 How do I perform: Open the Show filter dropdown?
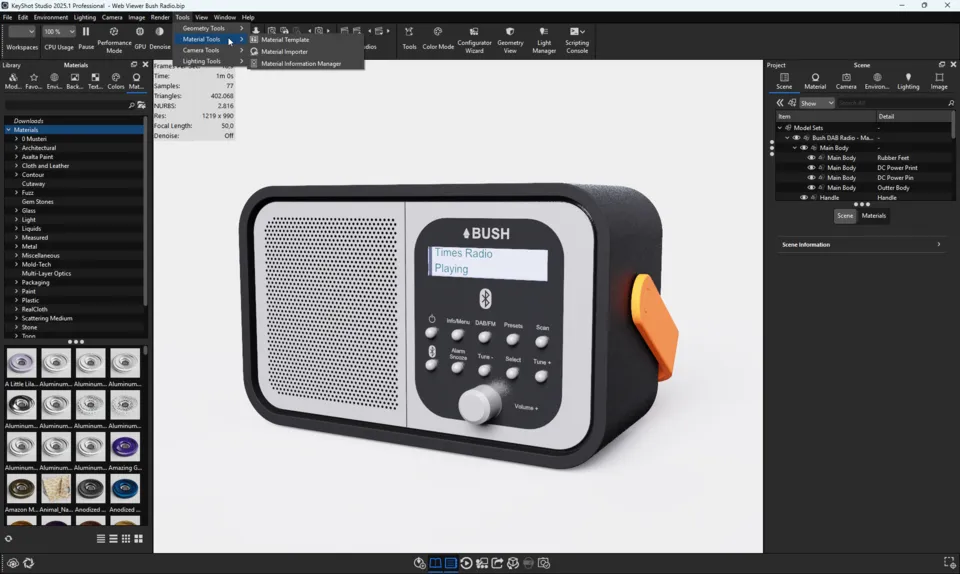point(817,103)
